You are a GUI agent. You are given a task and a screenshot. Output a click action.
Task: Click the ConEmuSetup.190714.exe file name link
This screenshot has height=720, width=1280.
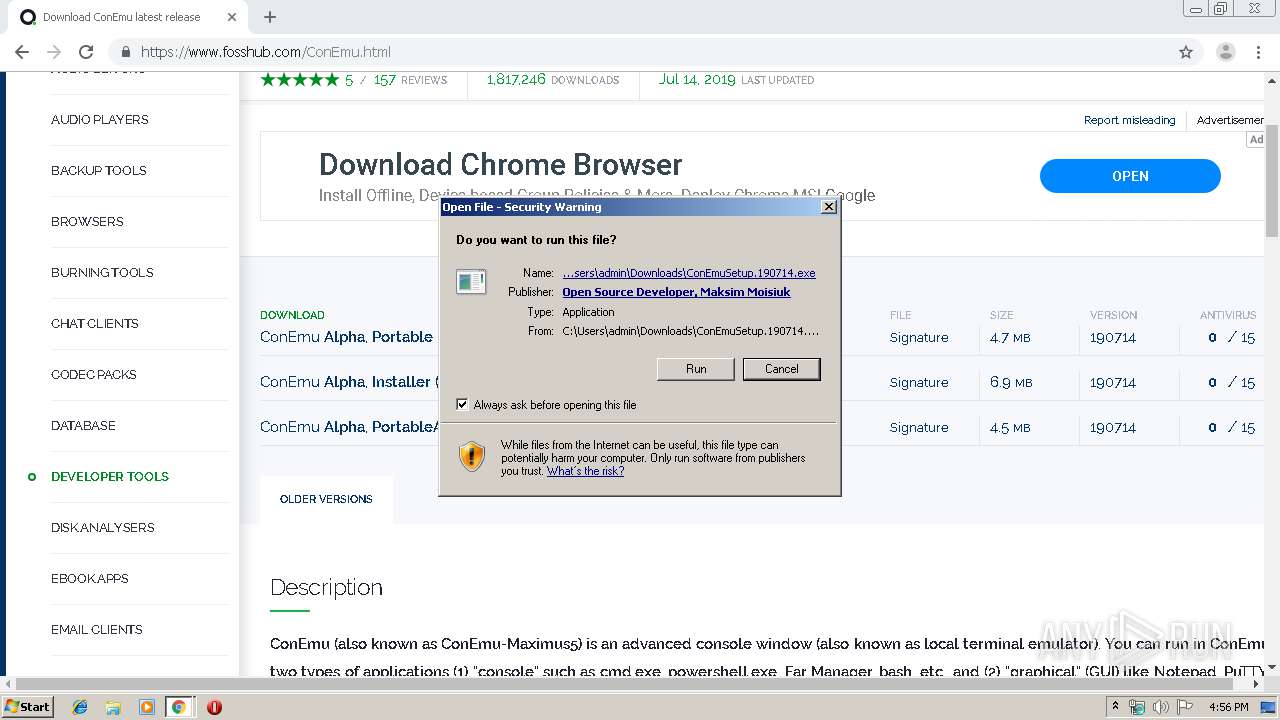point(688,273)
